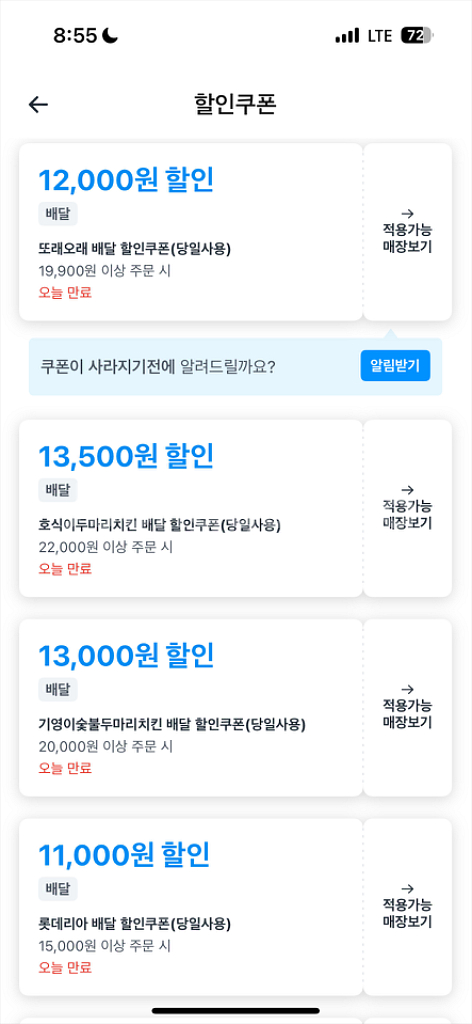This screenshot has height=1024, width=472.
Task: Tap the 할인쿠폰 page title
Action: pos(236,104)
